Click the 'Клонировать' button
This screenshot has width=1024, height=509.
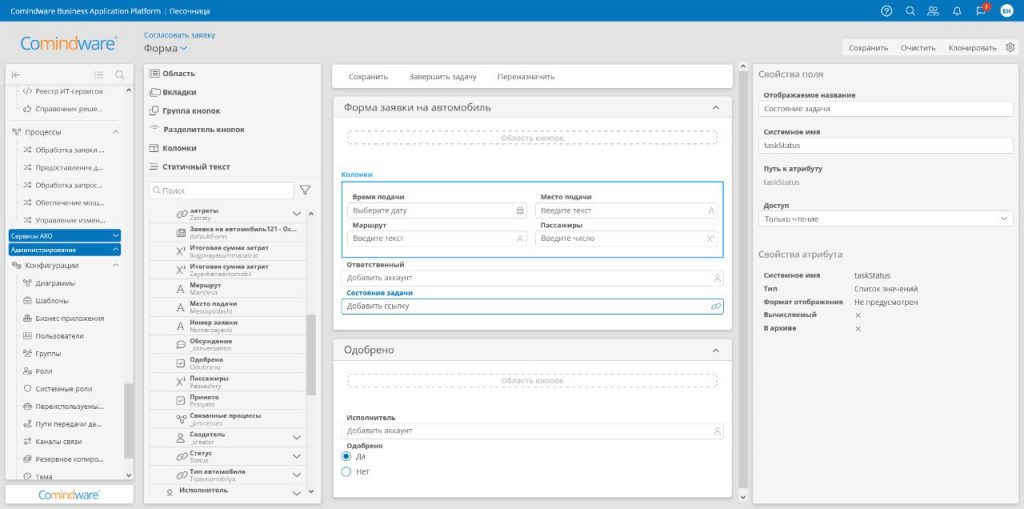(972, 47)
